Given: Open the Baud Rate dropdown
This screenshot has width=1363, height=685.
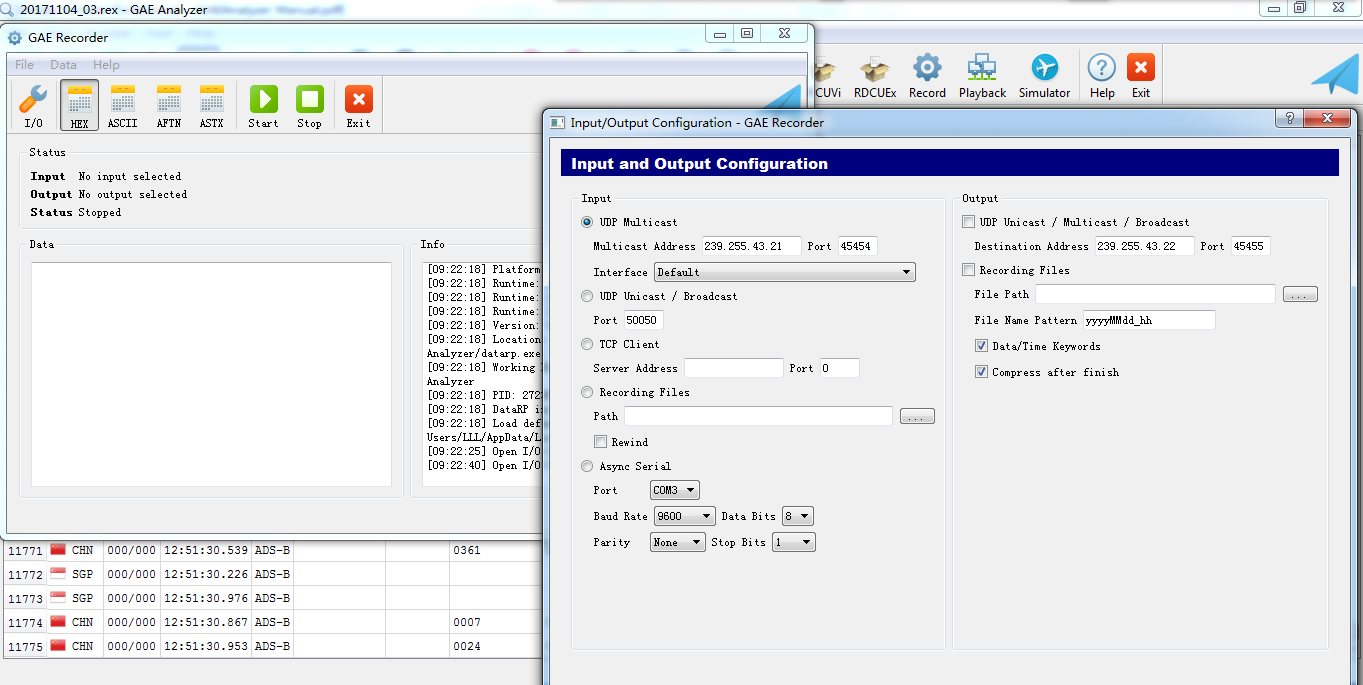Looking at the screenshot, I should tap(684, 516).
